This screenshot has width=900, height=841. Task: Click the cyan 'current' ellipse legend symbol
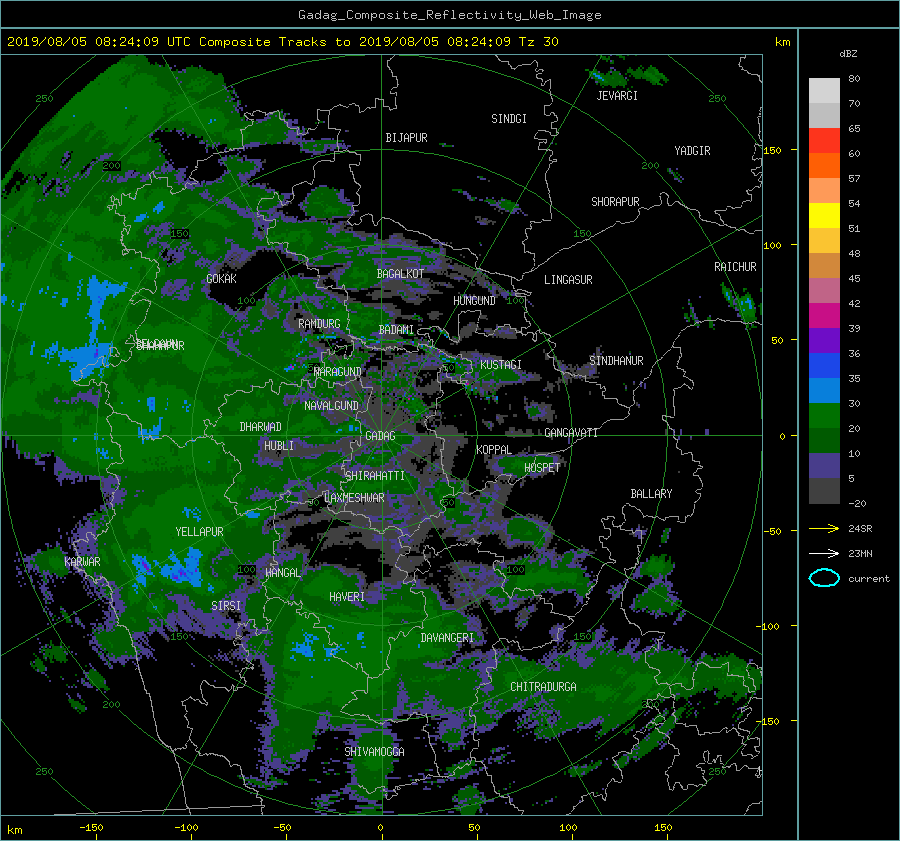824,578
